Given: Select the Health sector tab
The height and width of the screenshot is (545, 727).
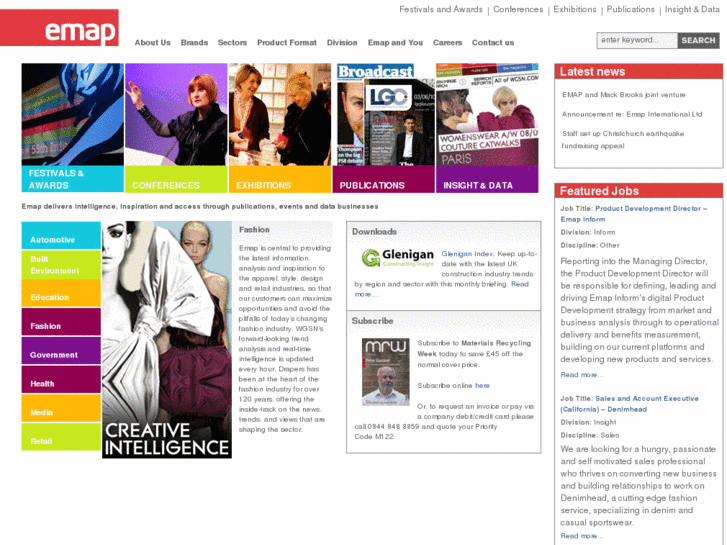Looking at the screenshot, I should point(61,379).
